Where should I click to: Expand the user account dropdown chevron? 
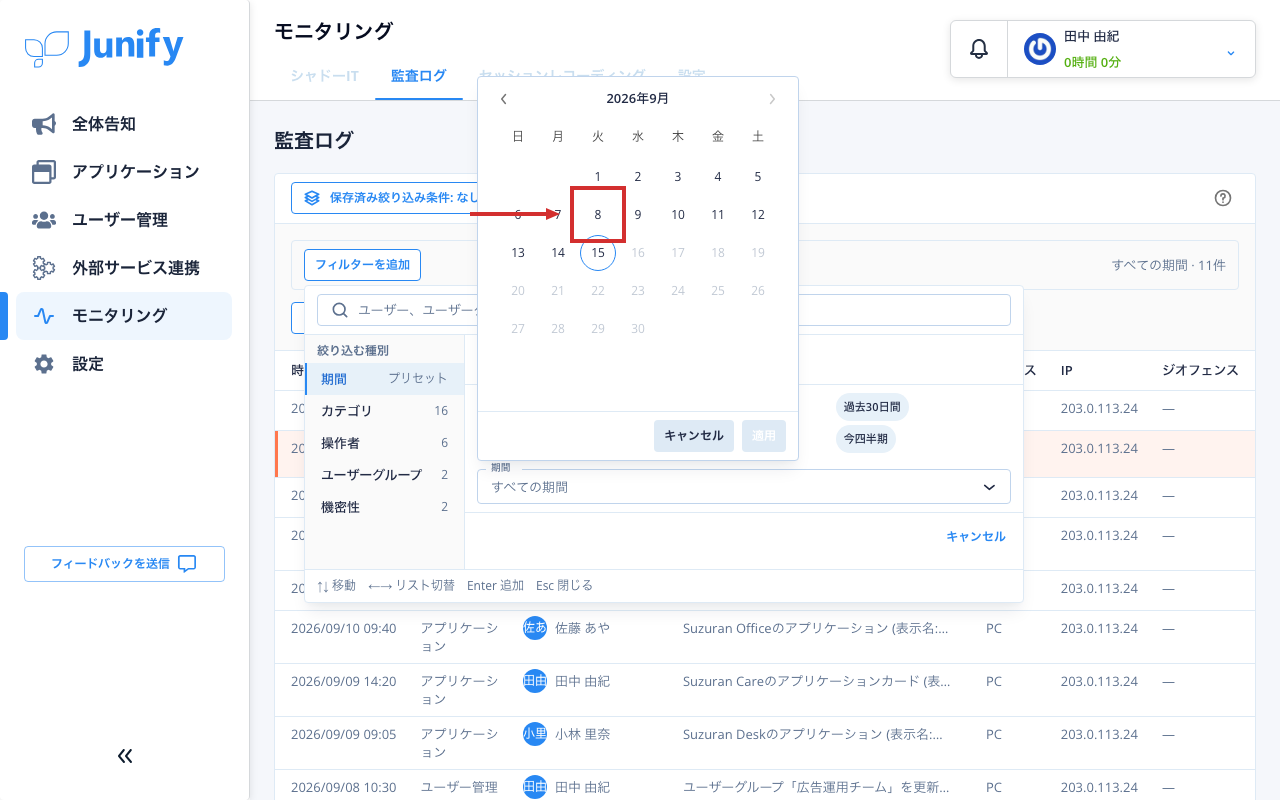tap(1231, 52)
